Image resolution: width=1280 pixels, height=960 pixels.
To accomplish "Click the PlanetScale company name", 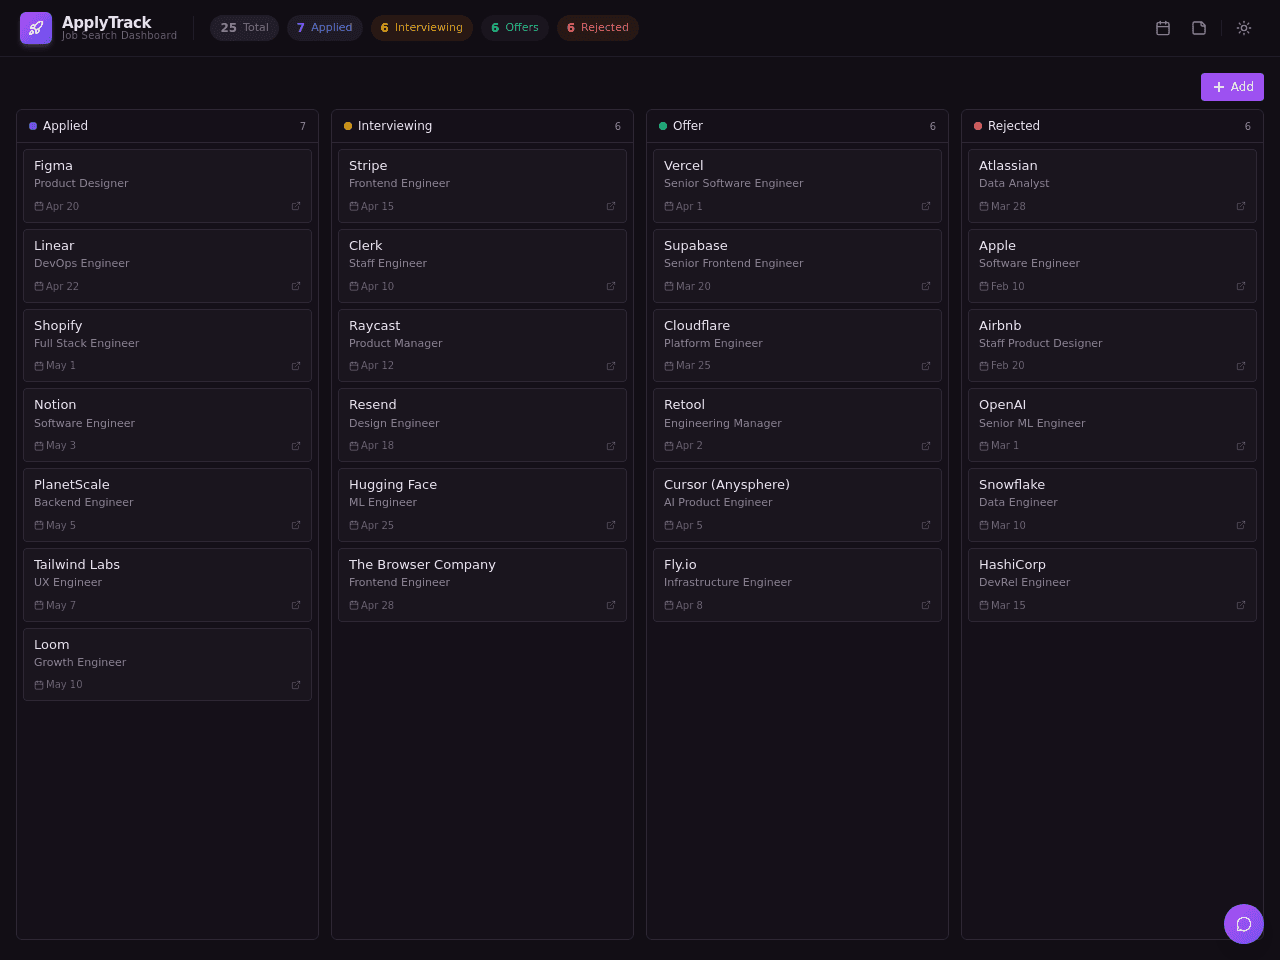I will click(x=72, y=485).
